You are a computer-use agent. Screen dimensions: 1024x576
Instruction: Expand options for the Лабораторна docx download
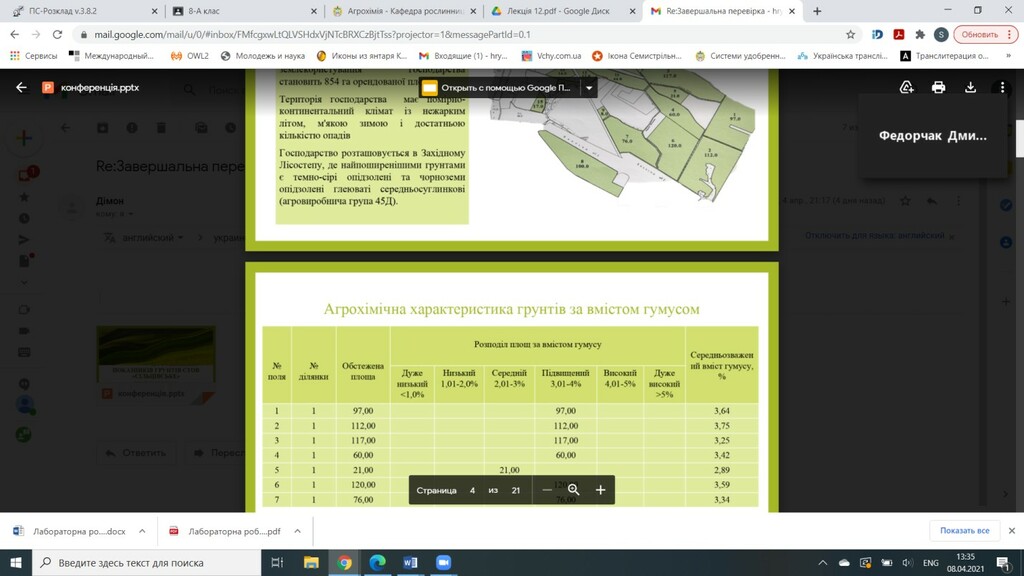point(142,531)
